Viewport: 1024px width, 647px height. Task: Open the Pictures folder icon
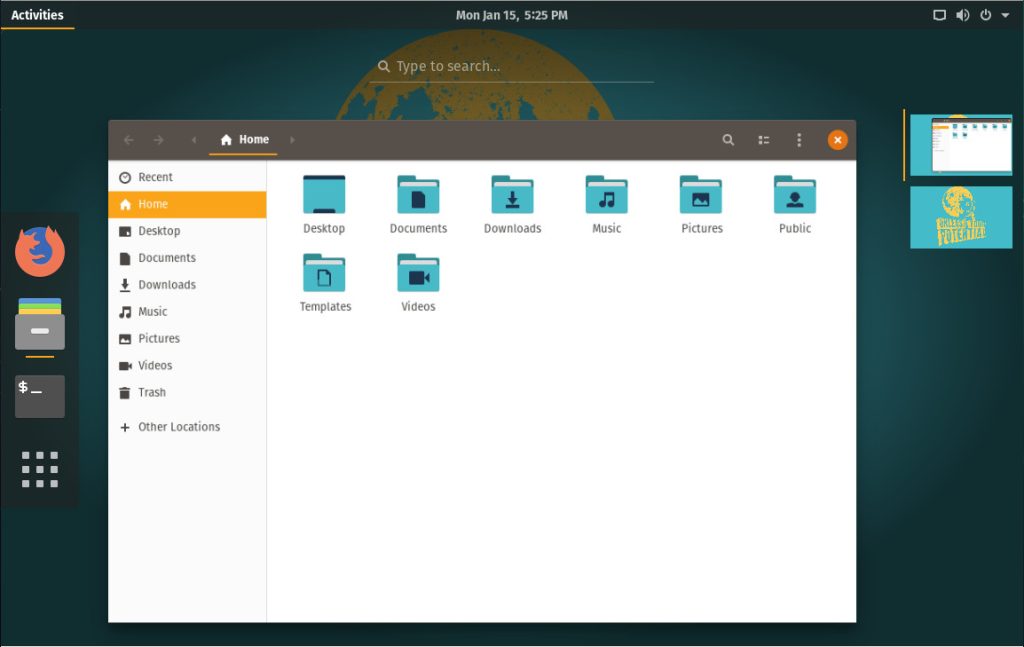pyautogui.click(x=701, y=195)
